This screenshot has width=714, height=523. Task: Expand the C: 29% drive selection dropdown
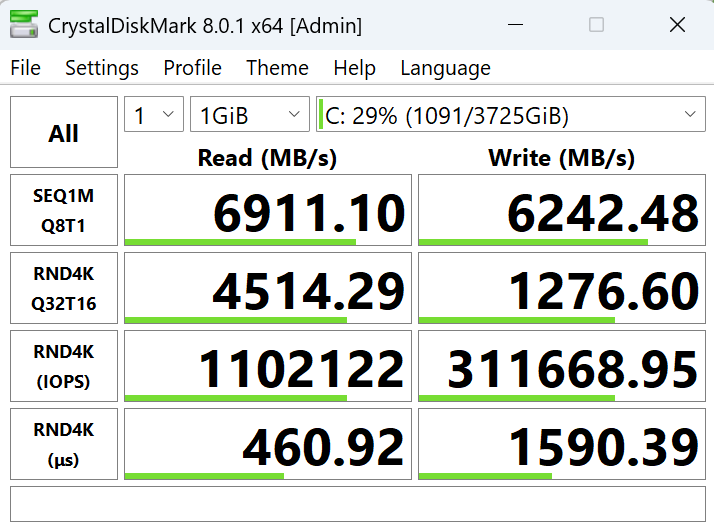(x=511, y=114)
